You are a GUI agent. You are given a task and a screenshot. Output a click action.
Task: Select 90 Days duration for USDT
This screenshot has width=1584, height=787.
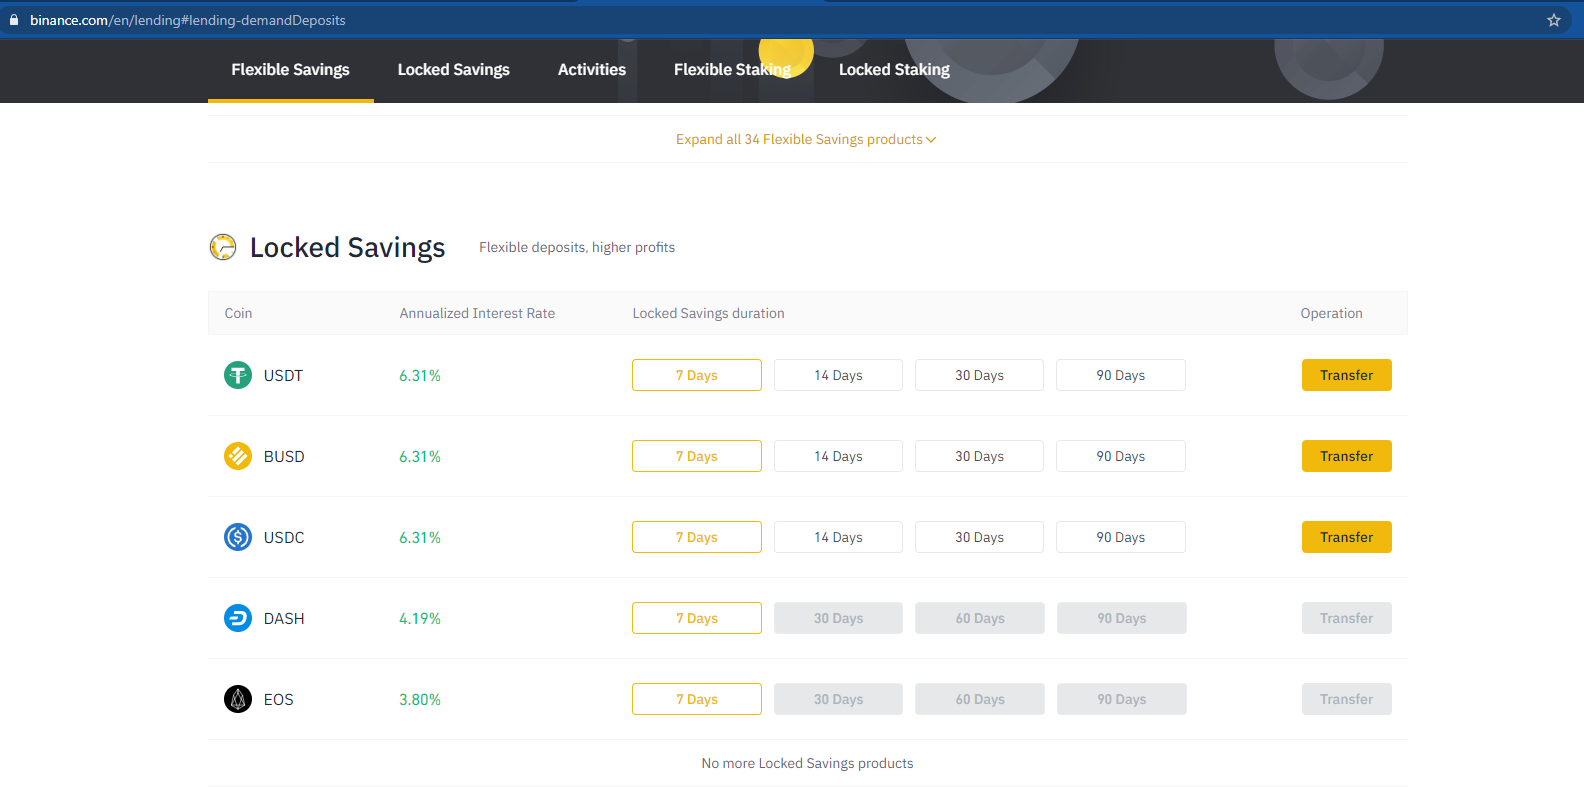pos(1121,375)
